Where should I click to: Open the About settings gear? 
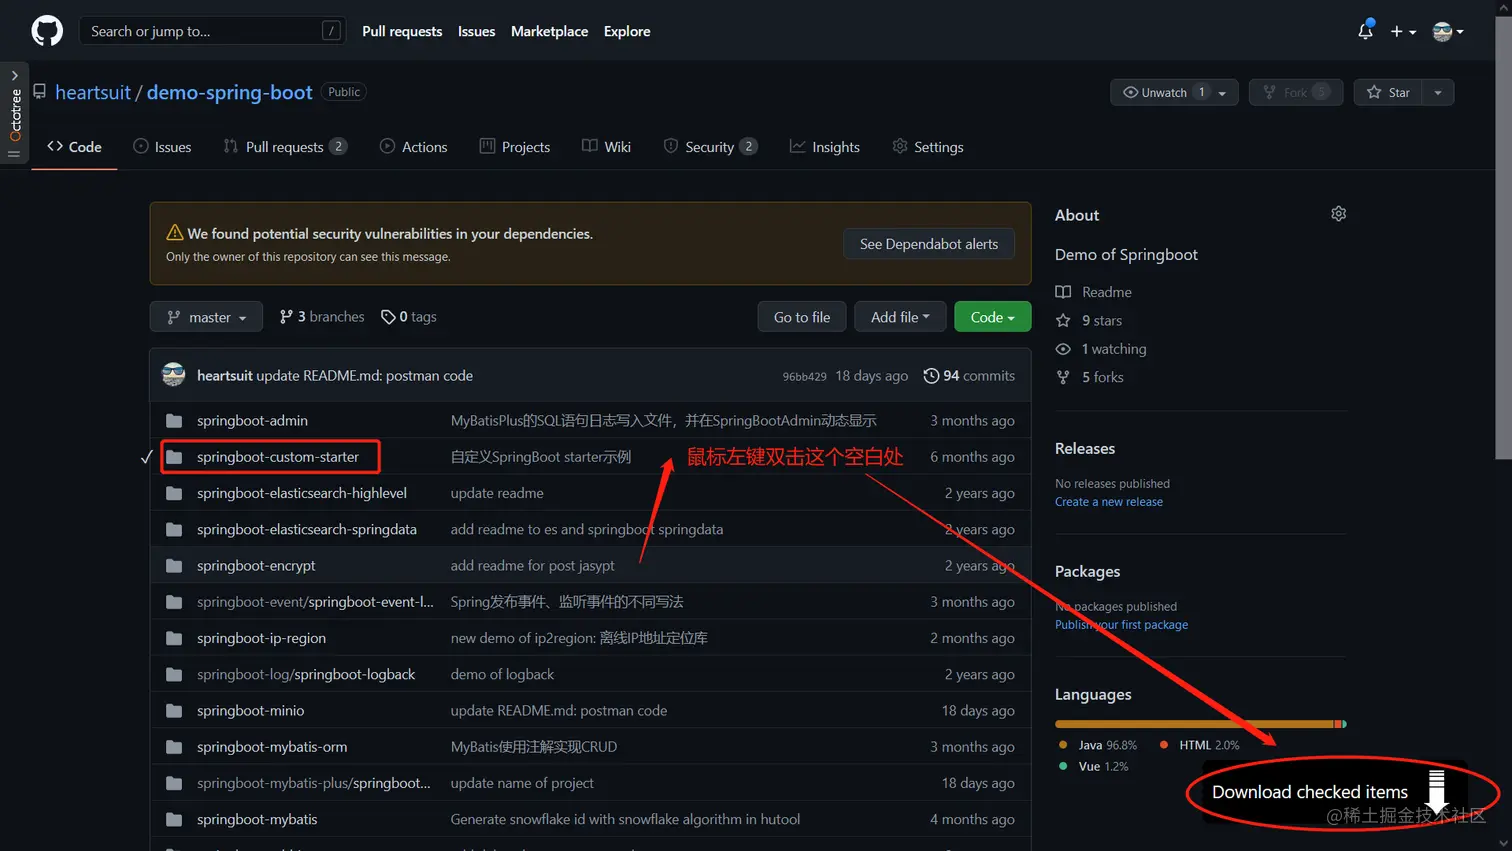coord(1338,214)
